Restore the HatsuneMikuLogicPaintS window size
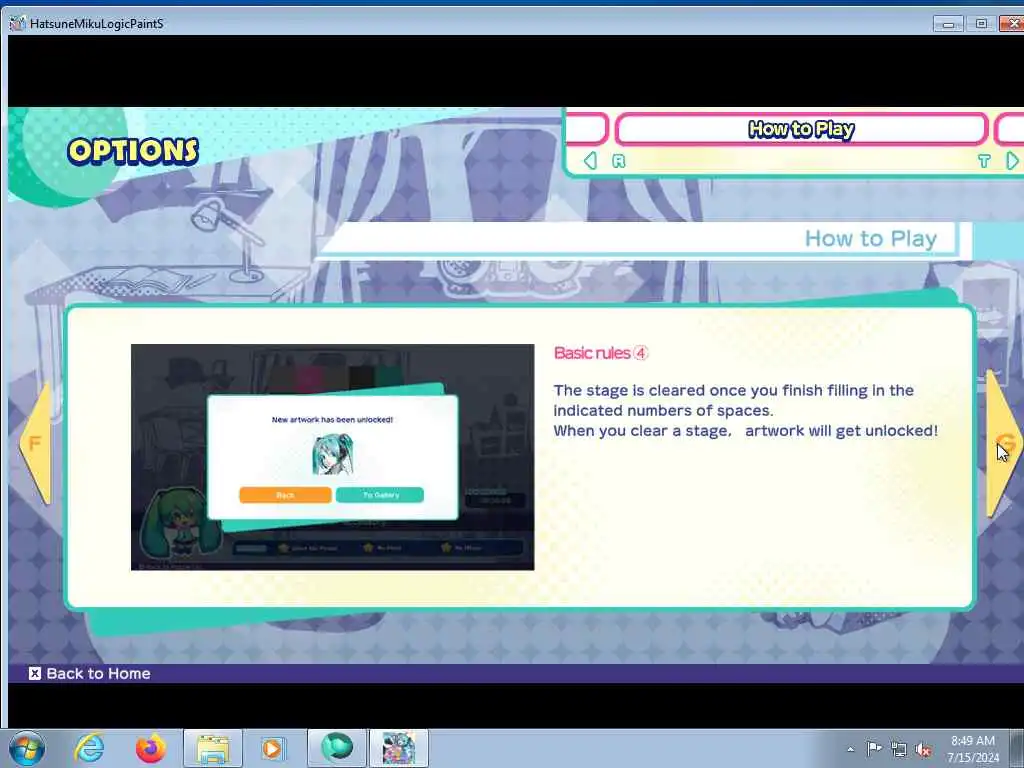 pyautogui.click(x=981, y=24)
